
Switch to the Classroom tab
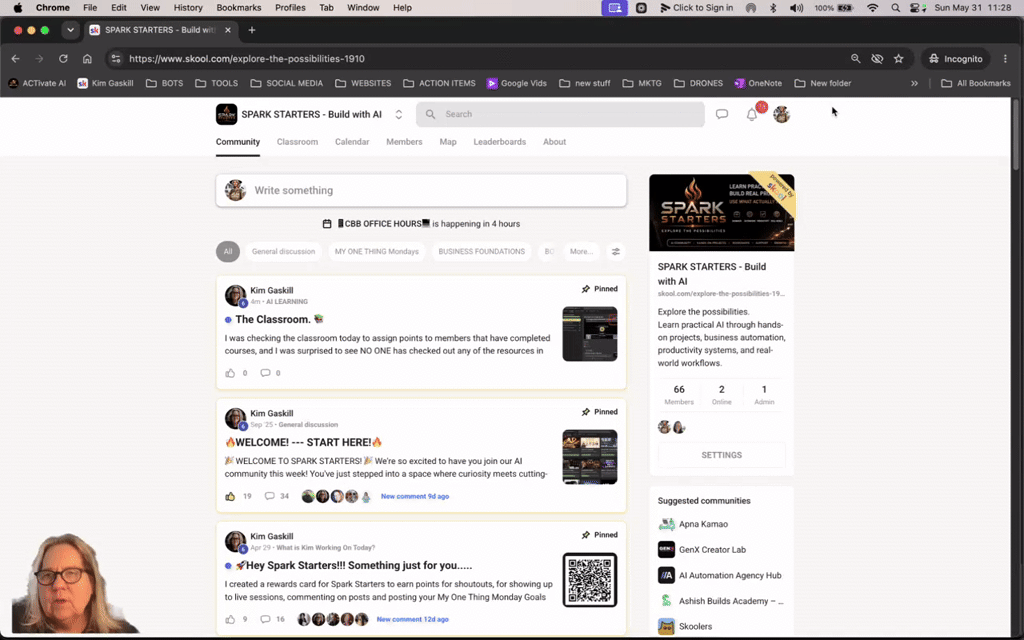pyautogui.click(x=297, y=142)
